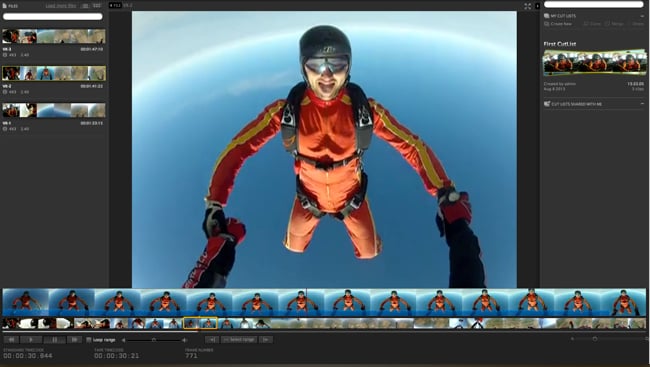Click the set range end marker button

point(266,340)
